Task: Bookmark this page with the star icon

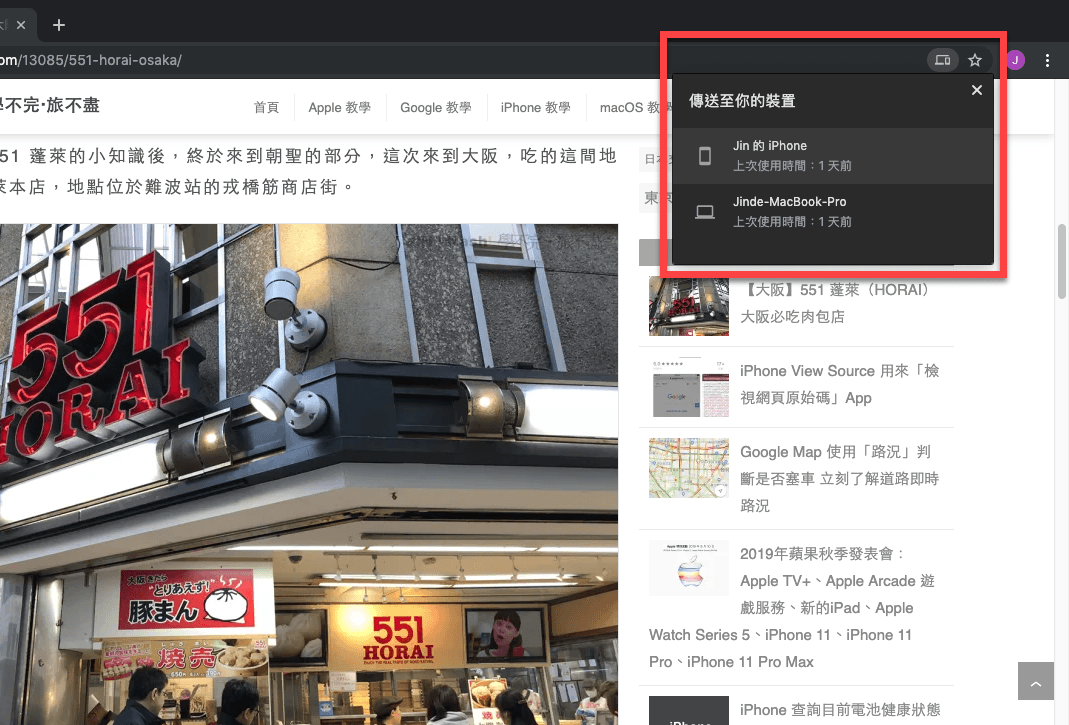Action: [975, 60]
